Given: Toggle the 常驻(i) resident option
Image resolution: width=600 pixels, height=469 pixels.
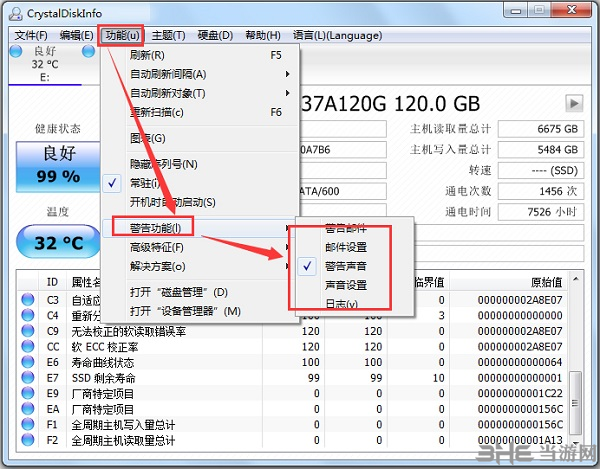Looking at the screenshot, I should pos(199,183).
